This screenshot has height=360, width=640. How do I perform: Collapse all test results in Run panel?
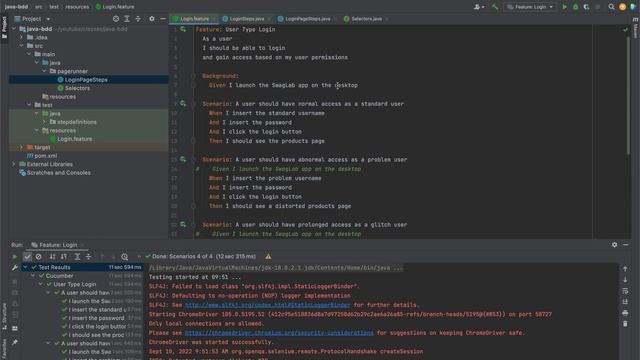(x=89, y=257)
